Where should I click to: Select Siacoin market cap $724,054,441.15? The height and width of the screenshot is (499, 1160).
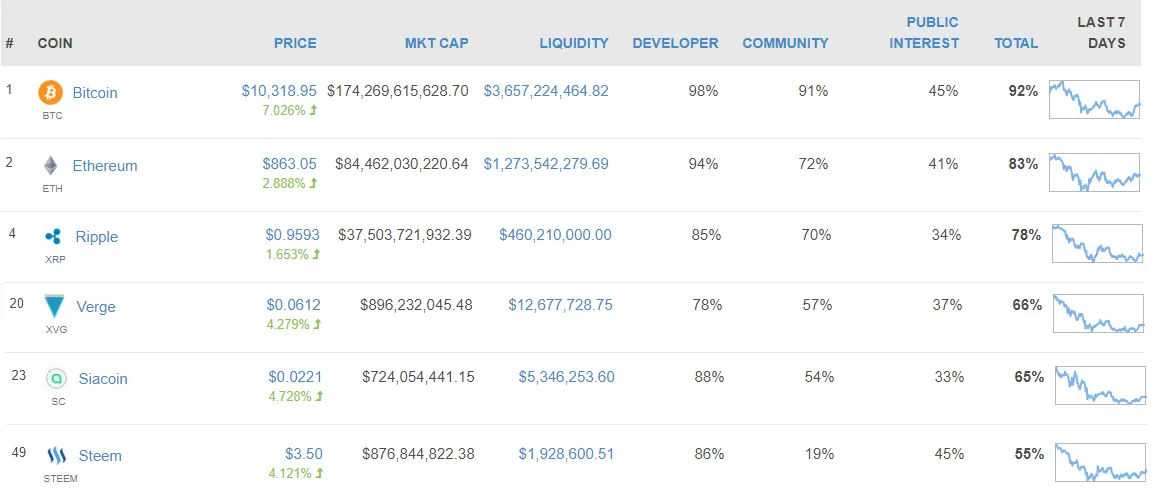[419, 377]
